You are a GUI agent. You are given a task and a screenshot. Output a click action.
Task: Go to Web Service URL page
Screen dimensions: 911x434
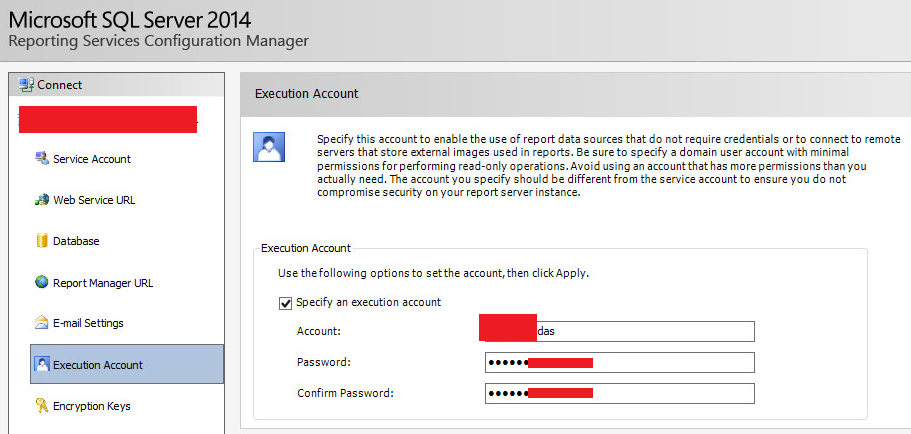[x=94, y=200]
